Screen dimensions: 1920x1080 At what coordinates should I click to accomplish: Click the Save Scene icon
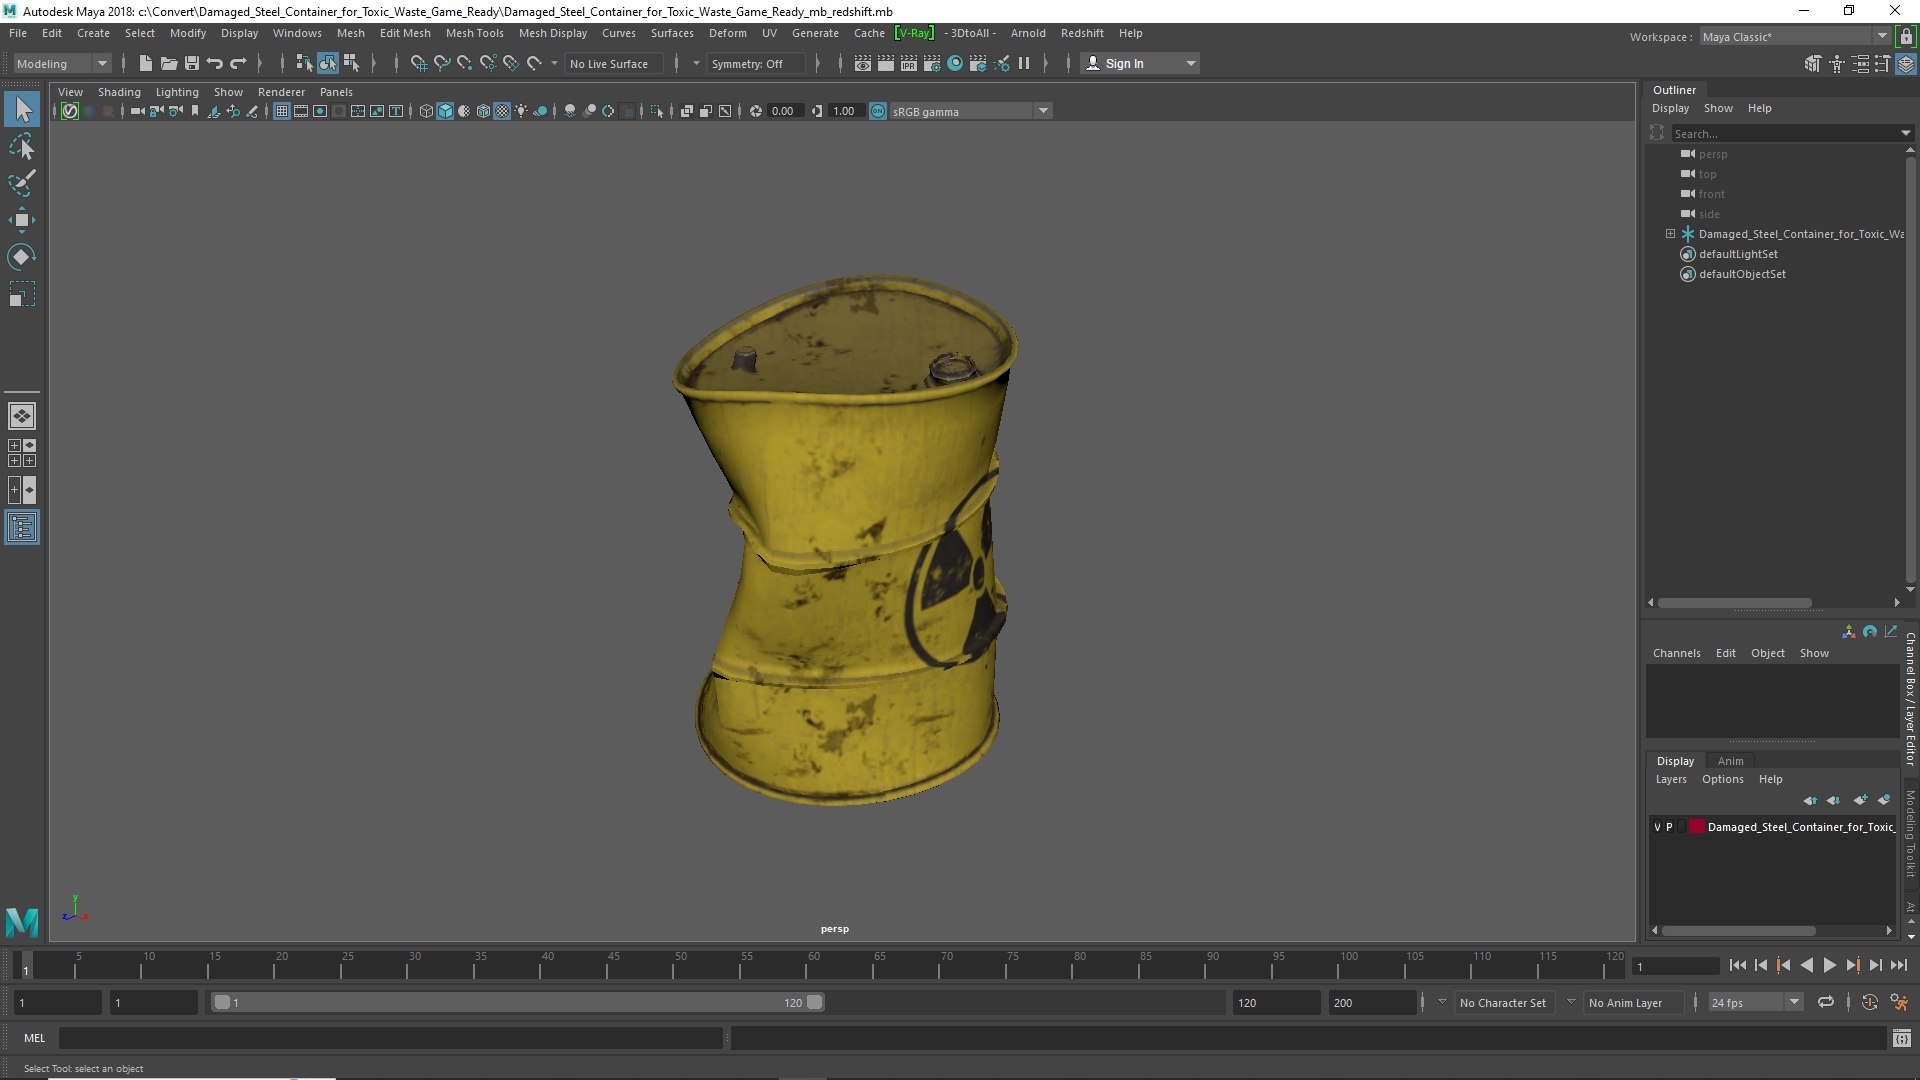[x=192, y=63]
